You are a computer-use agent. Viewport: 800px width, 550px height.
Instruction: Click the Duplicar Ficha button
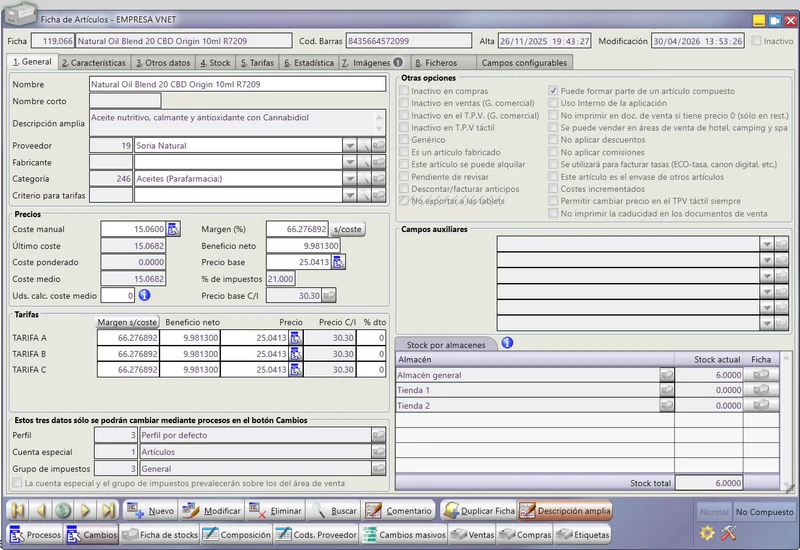click(x=479, y=510)
